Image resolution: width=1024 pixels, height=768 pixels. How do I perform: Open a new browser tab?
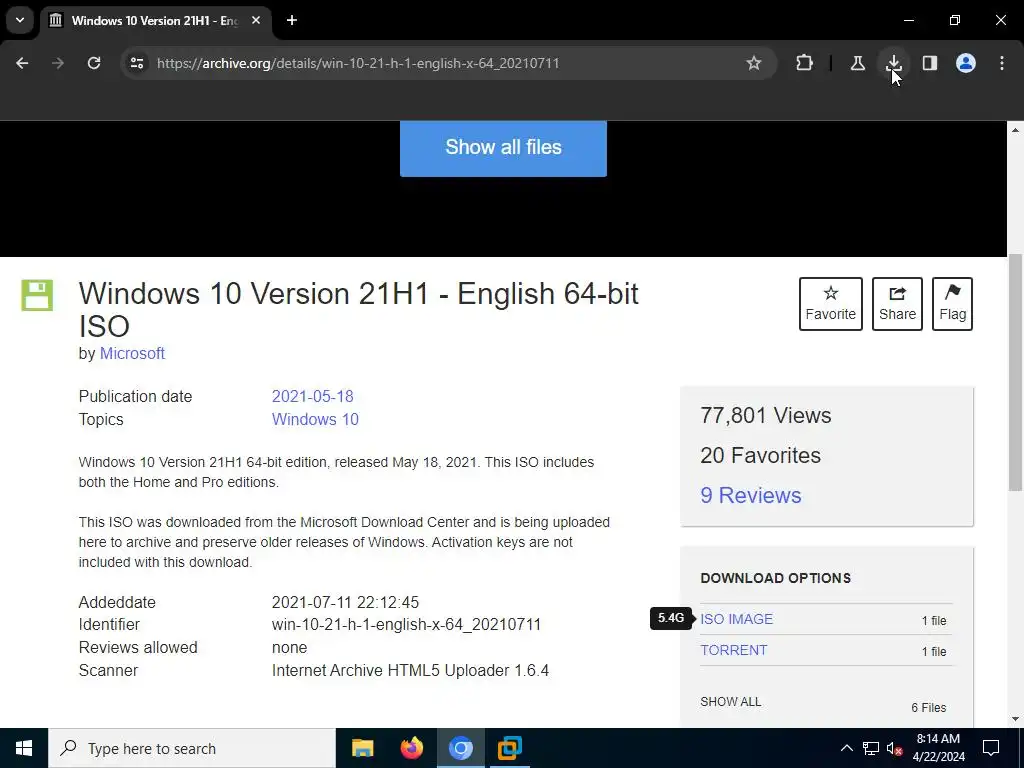click(292, 20)
